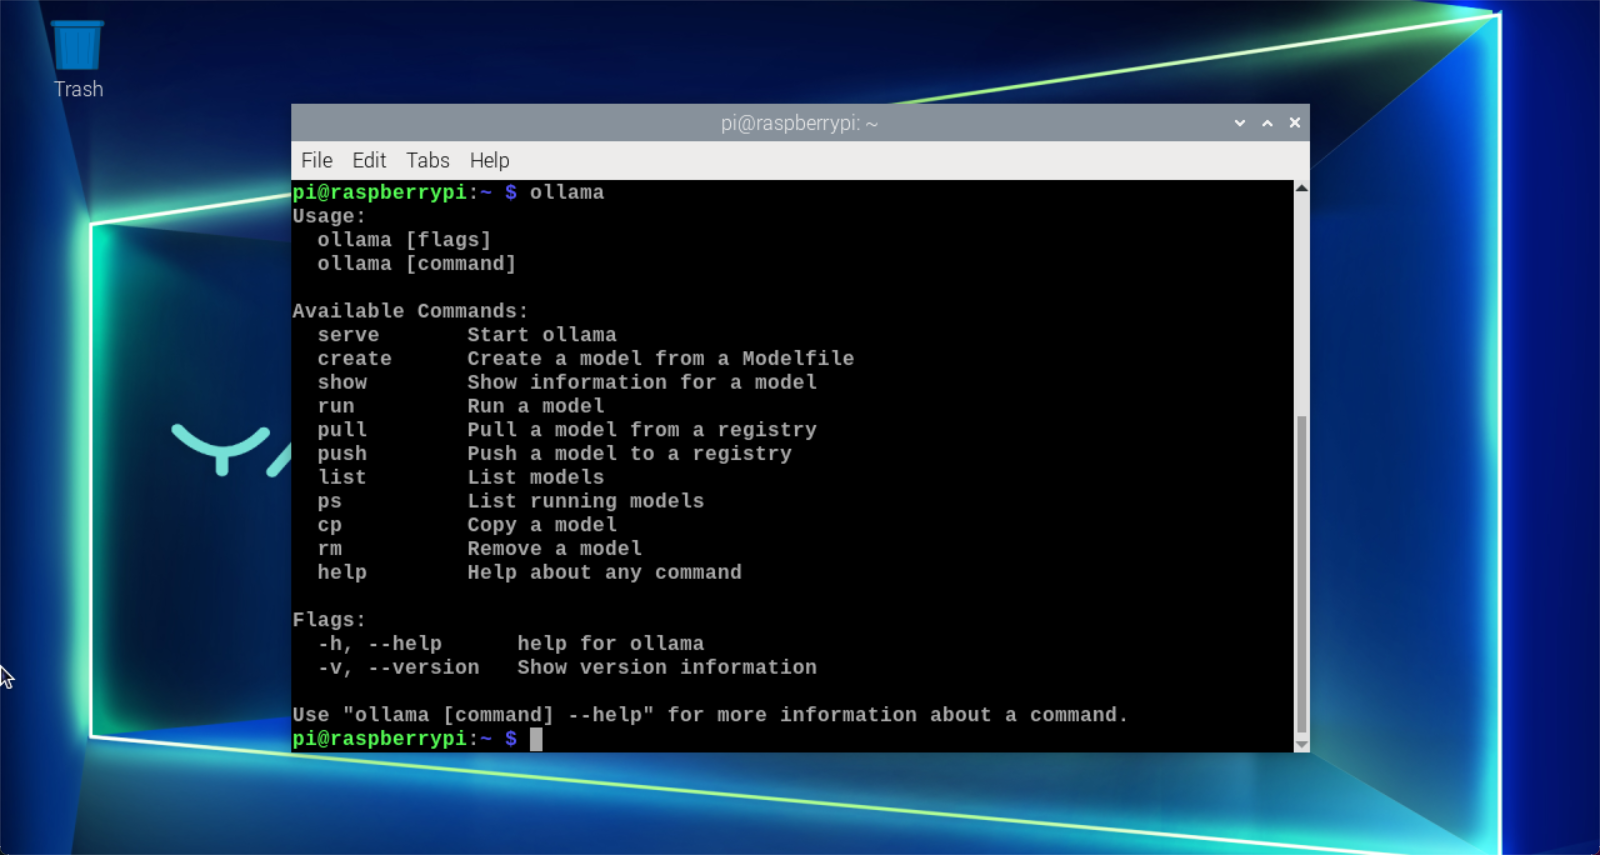Click 'Run a model' description text

[536, 407]
